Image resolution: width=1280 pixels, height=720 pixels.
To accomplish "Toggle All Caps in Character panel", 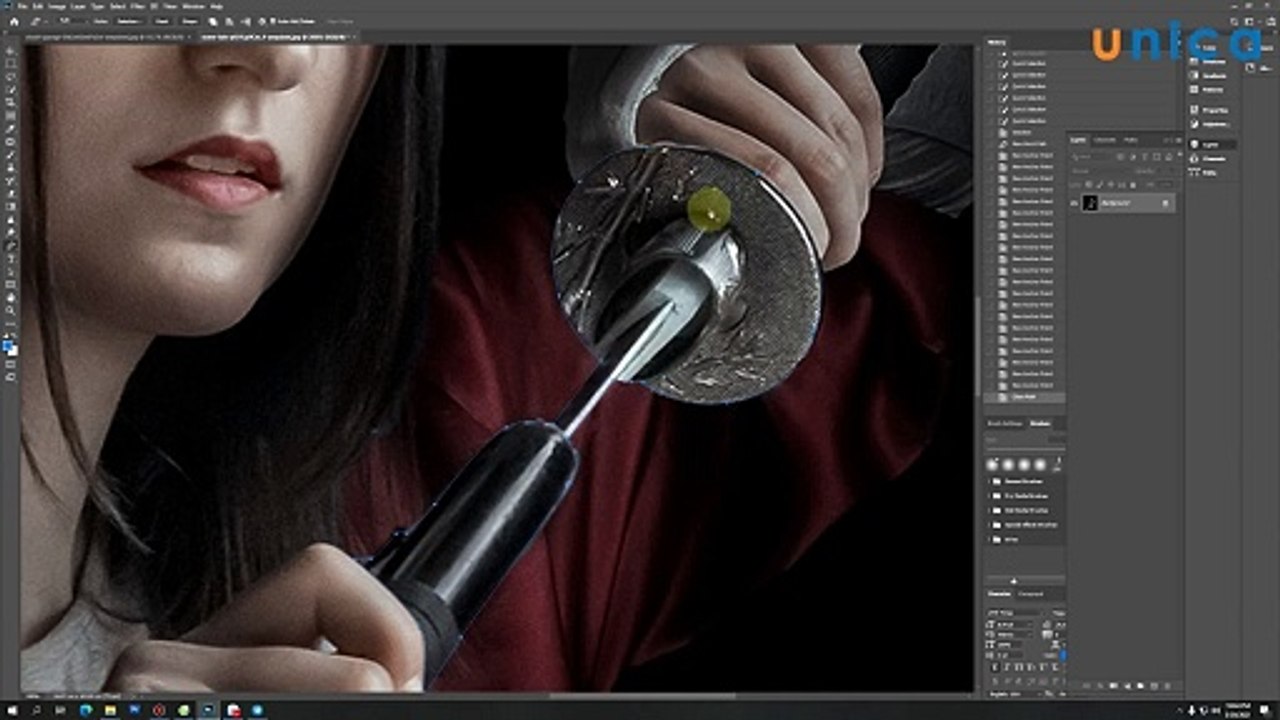I will point(1019,667).
